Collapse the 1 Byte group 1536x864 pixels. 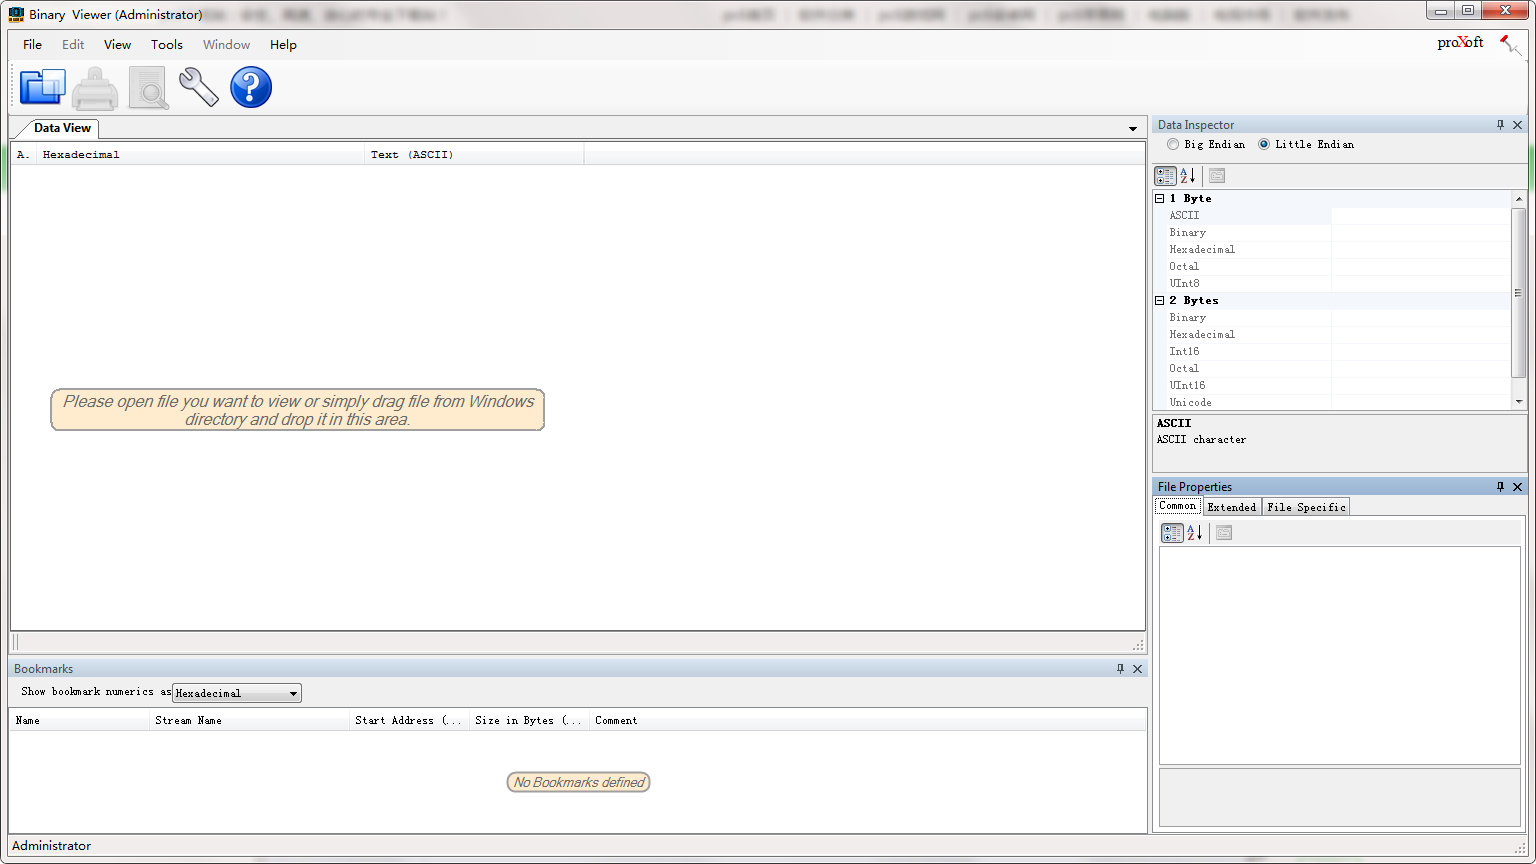[x=1160, y=198]
